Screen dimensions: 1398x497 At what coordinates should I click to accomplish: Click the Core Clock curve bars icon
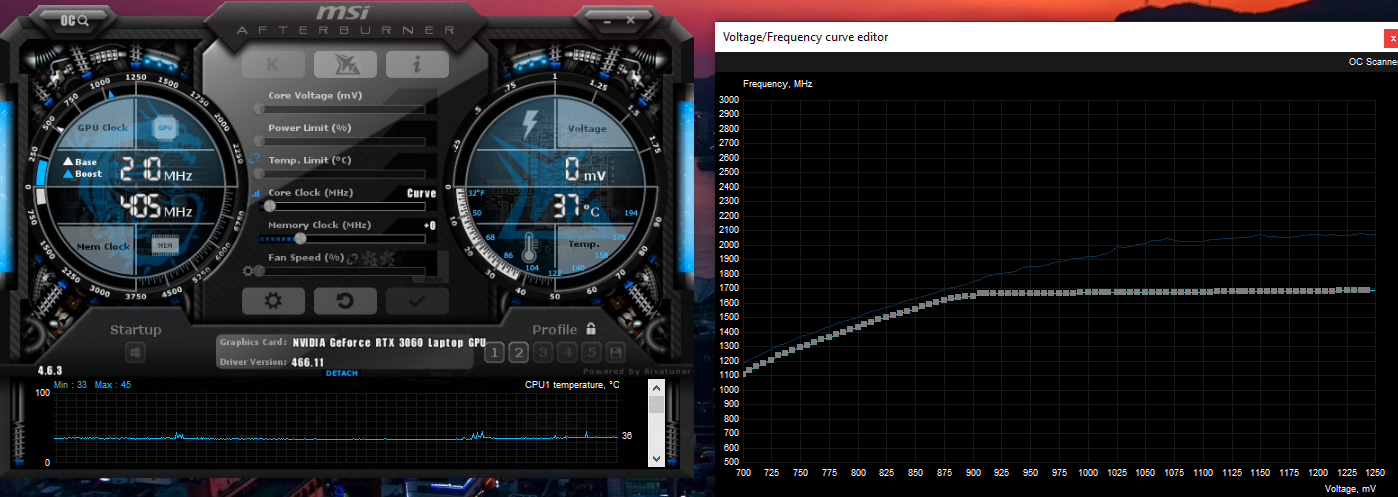(x=257, y=193)
